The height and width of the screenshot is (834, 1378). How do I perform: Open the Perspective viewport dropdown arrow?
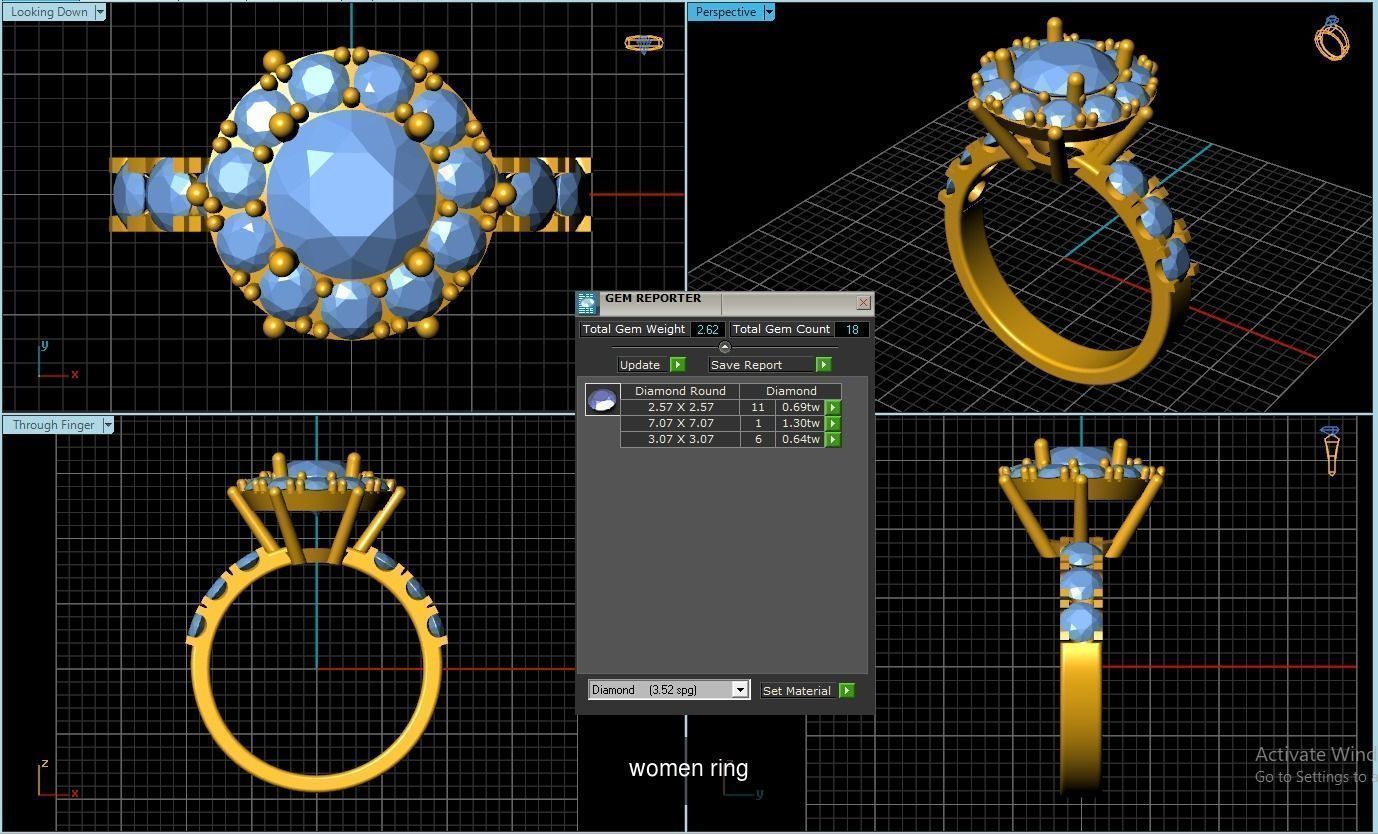point(768,12)
